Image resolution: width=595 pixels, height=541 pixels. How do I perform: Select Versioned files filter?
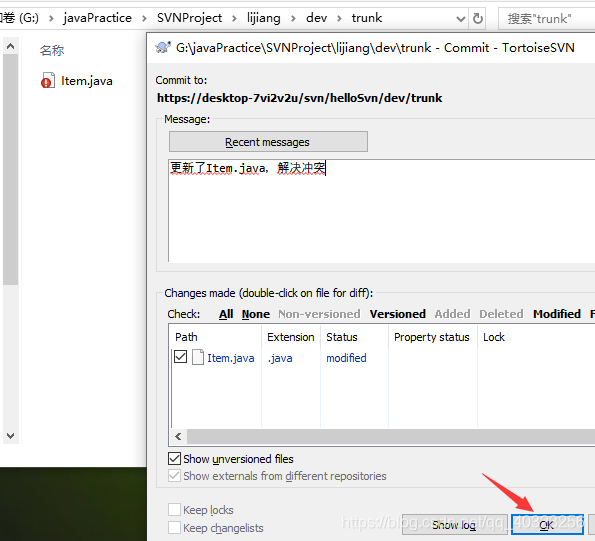(398, 314)
